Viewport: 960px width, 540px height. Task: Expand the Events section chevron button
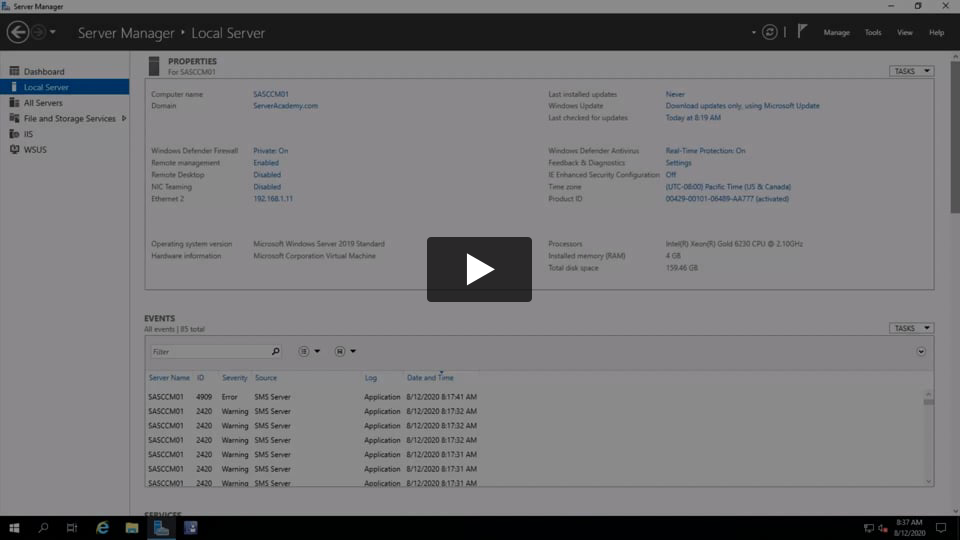pos(921,352)
